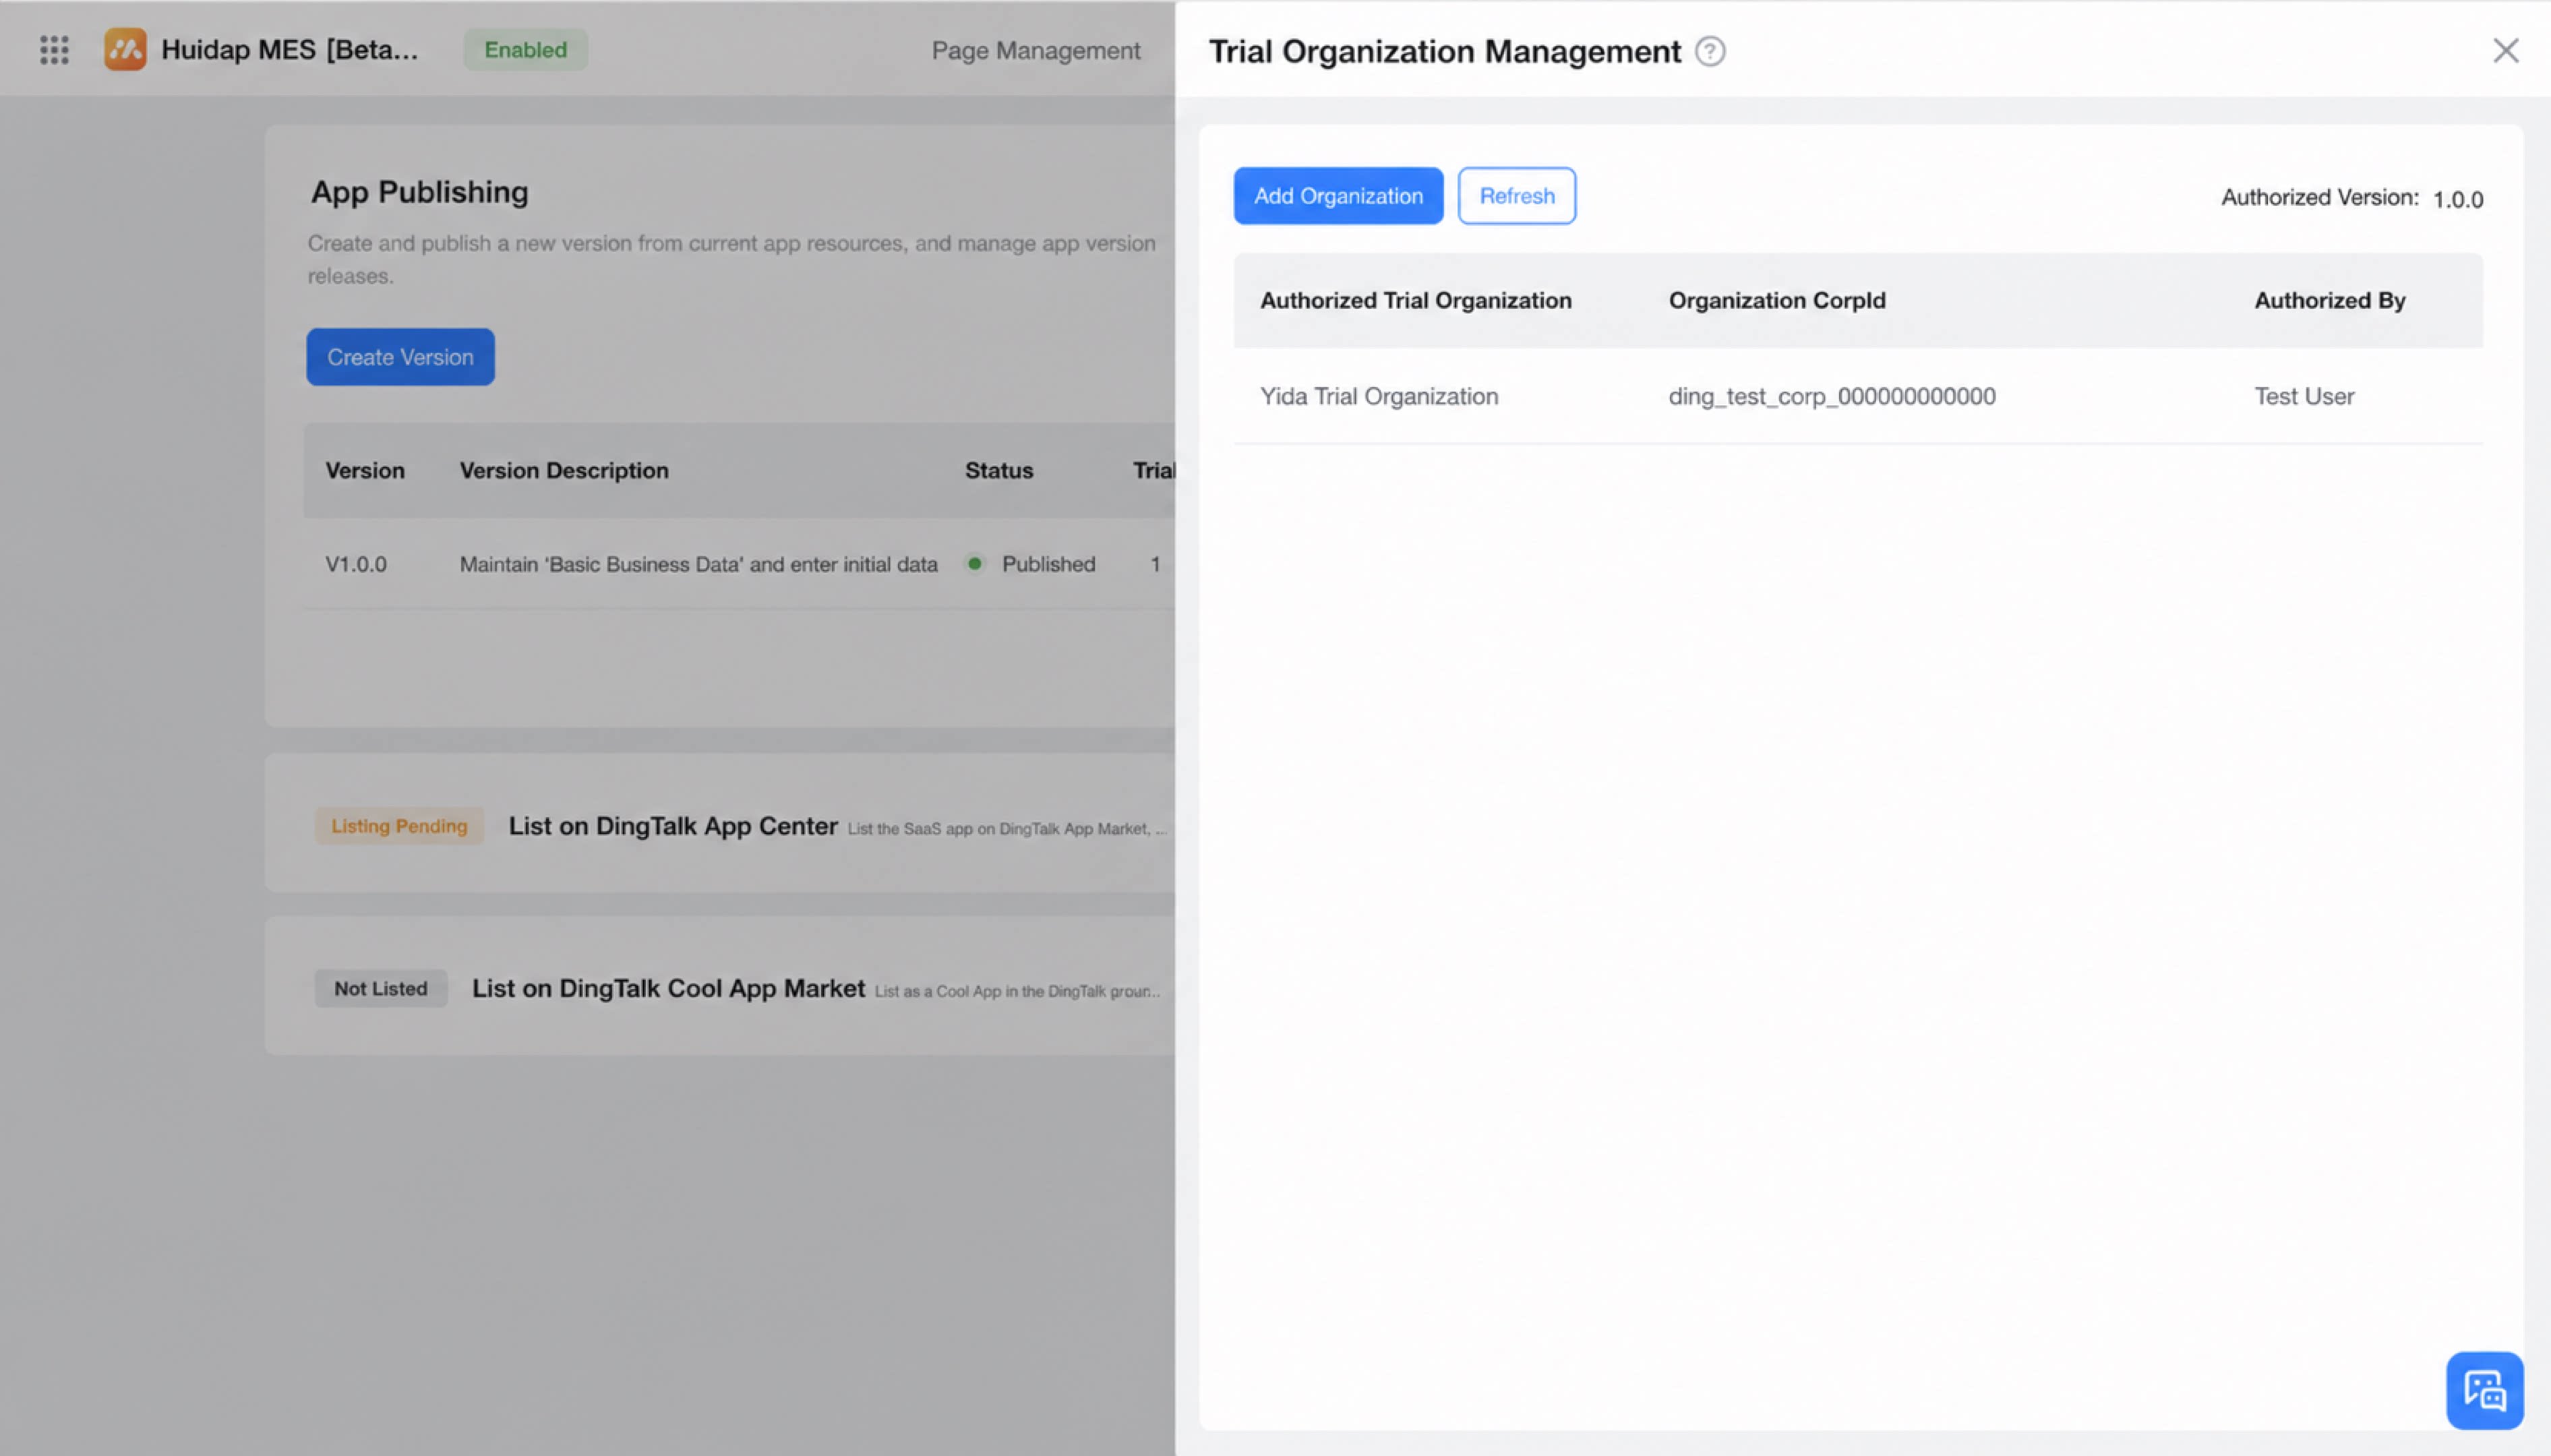The width and height of the screenshot is (2551, 1456).
Task: Click the Listing Pending tag
Action: coord(399,826)
